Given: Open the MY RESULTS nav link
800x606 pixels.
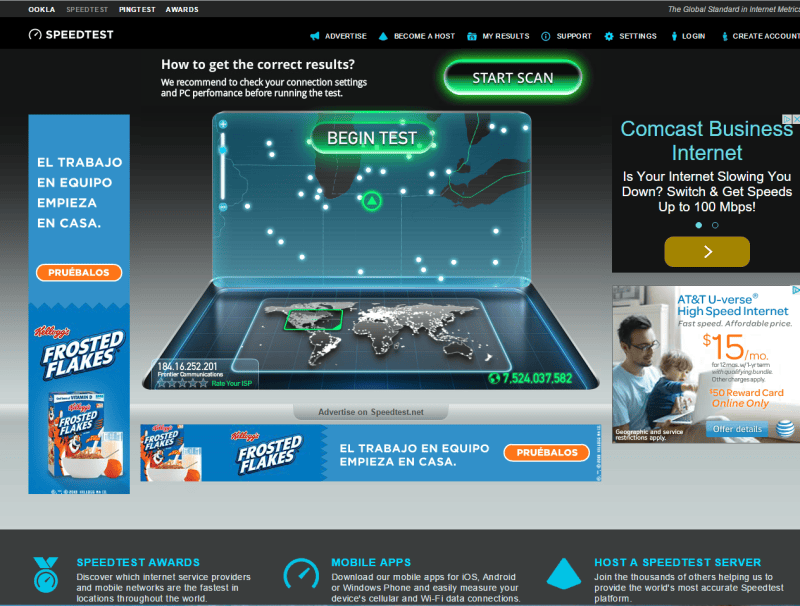Looking at the screenshot, I should pos(506,36).
